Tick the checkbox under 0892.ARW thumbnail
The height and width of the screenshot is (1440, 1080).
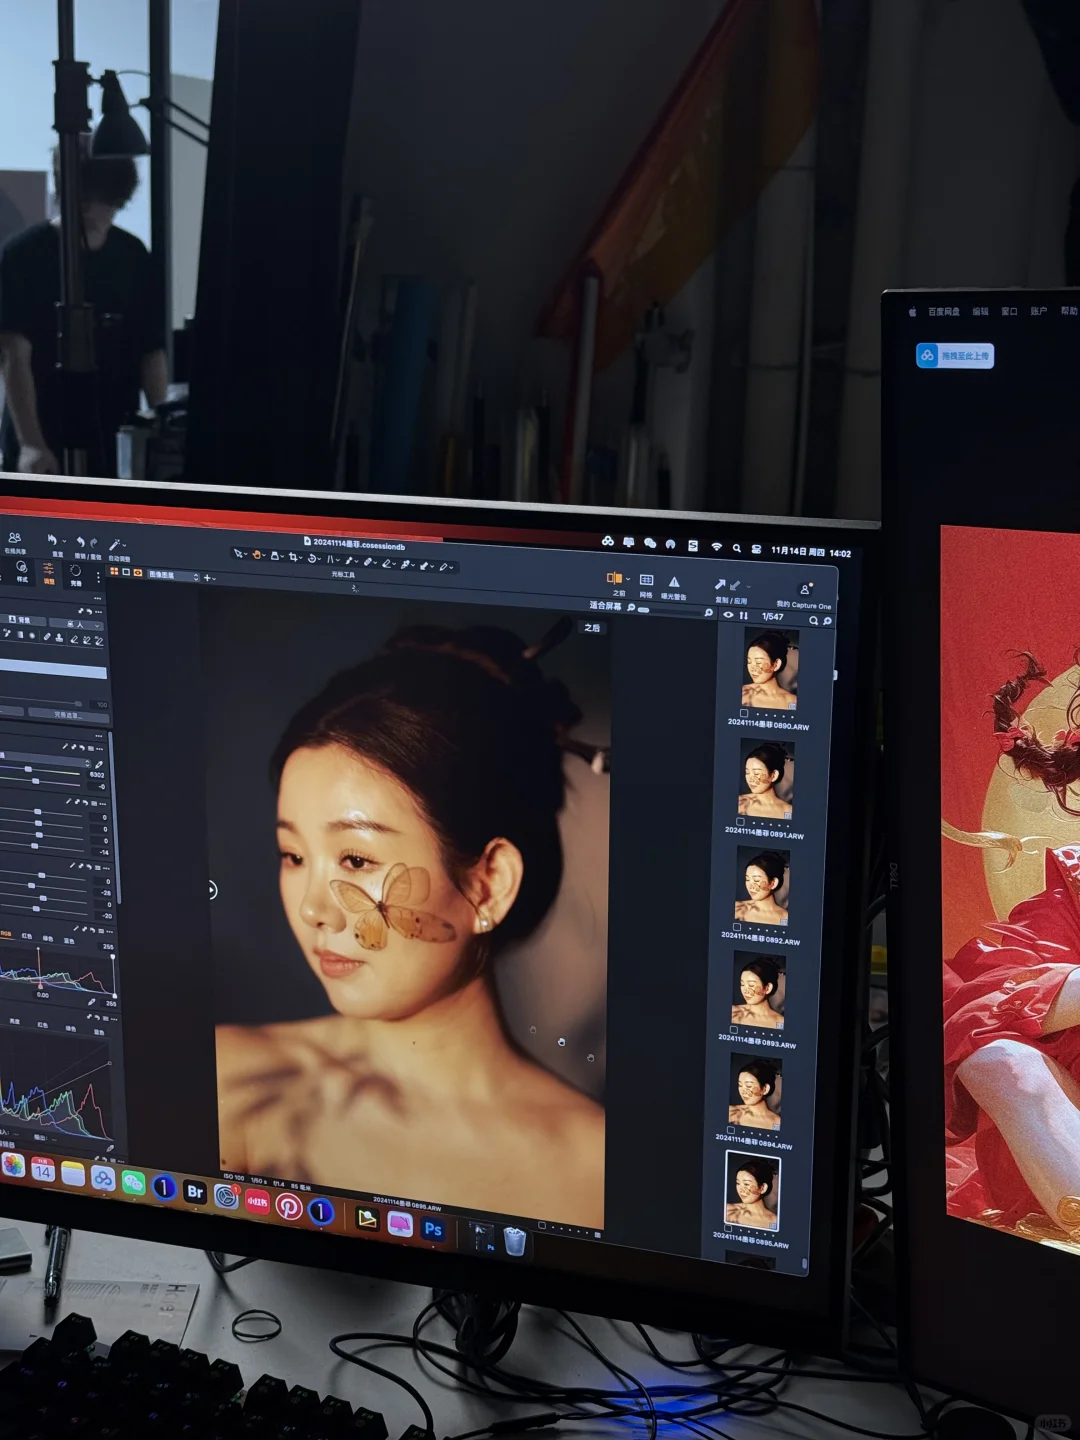(737, 928)
